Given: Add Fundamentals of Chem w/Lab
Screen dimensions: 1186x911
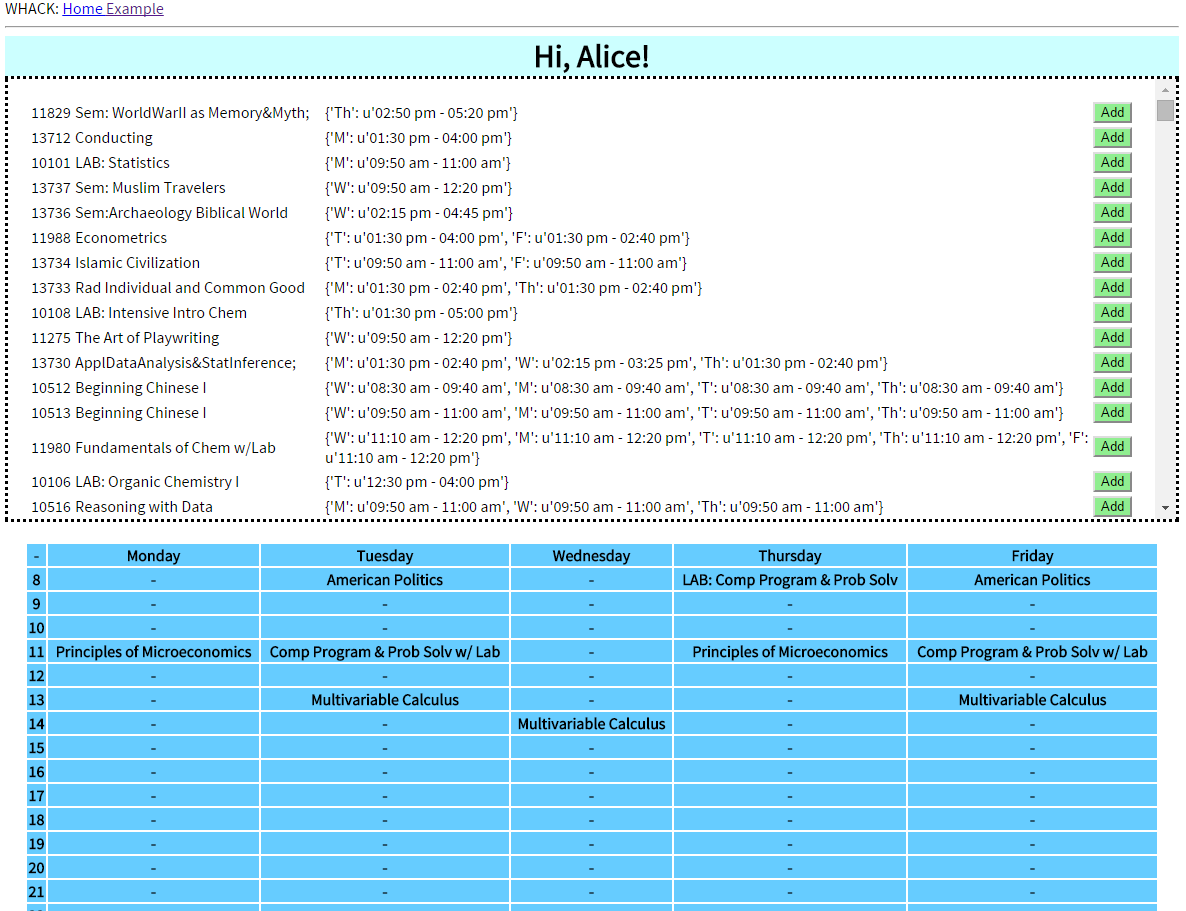Looking at the screenshot, I should coord(1112,446).
